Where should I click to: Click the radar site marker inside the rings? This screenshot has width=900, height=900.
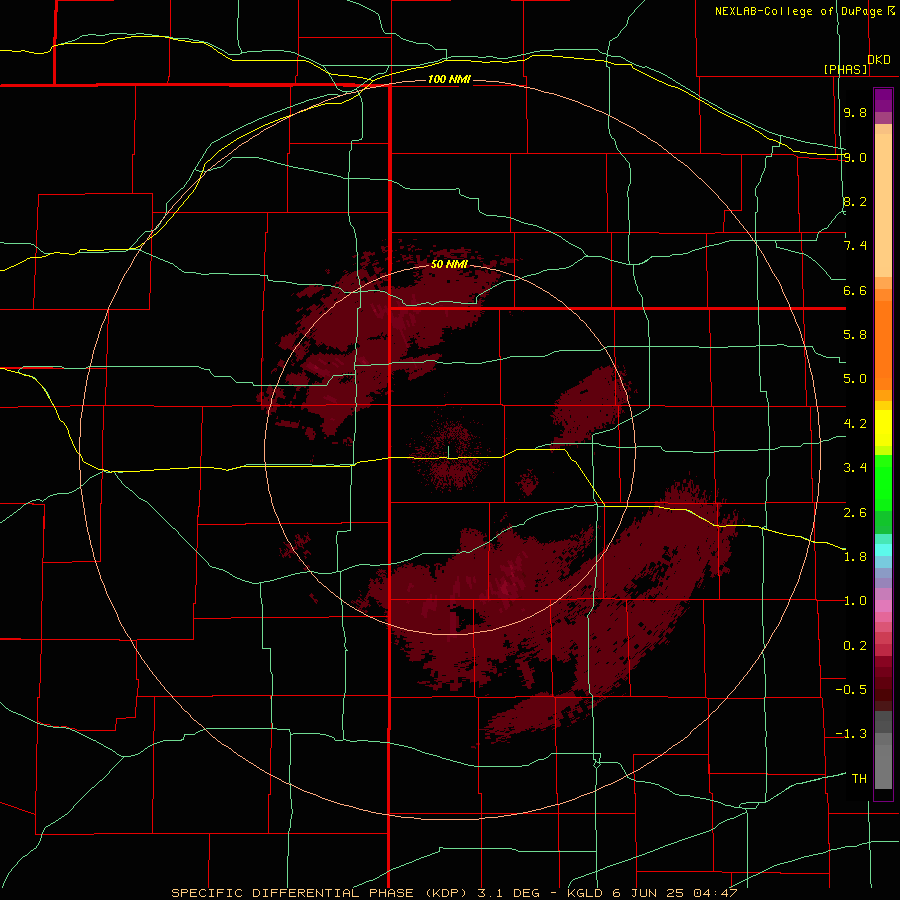449,452
